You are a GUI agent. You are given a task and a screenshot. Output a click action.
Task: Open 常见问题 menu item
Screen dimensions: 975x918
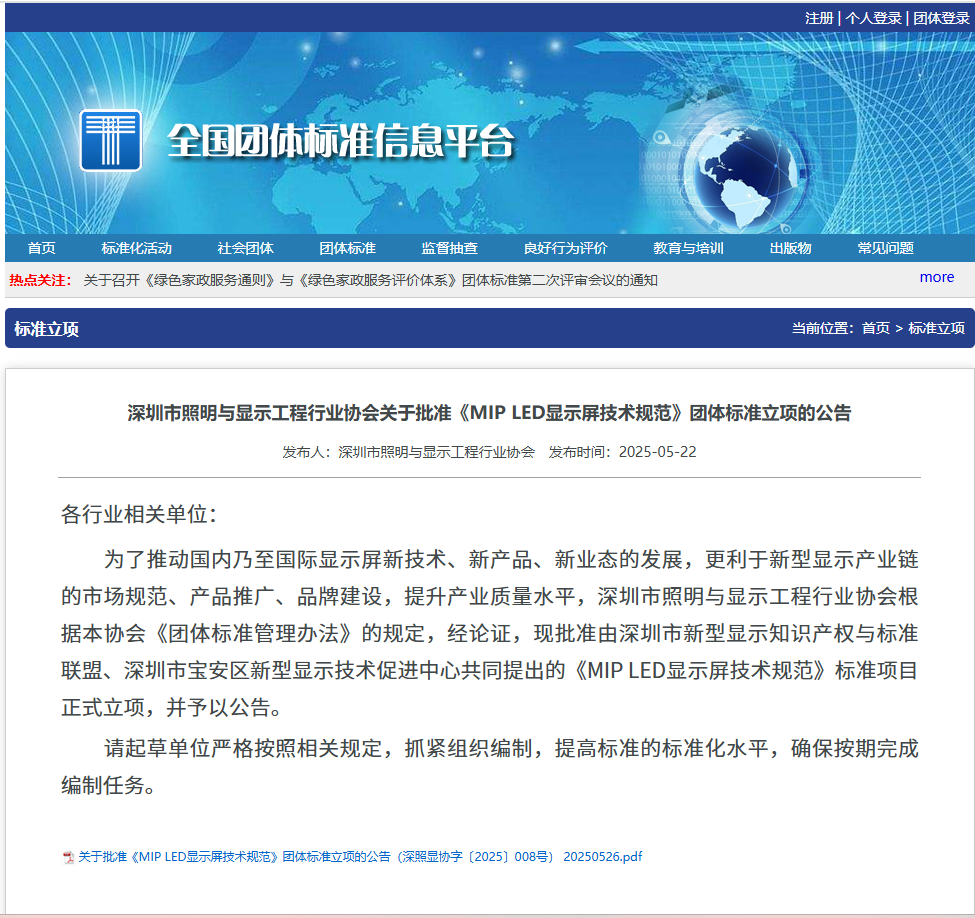point(885,248)
